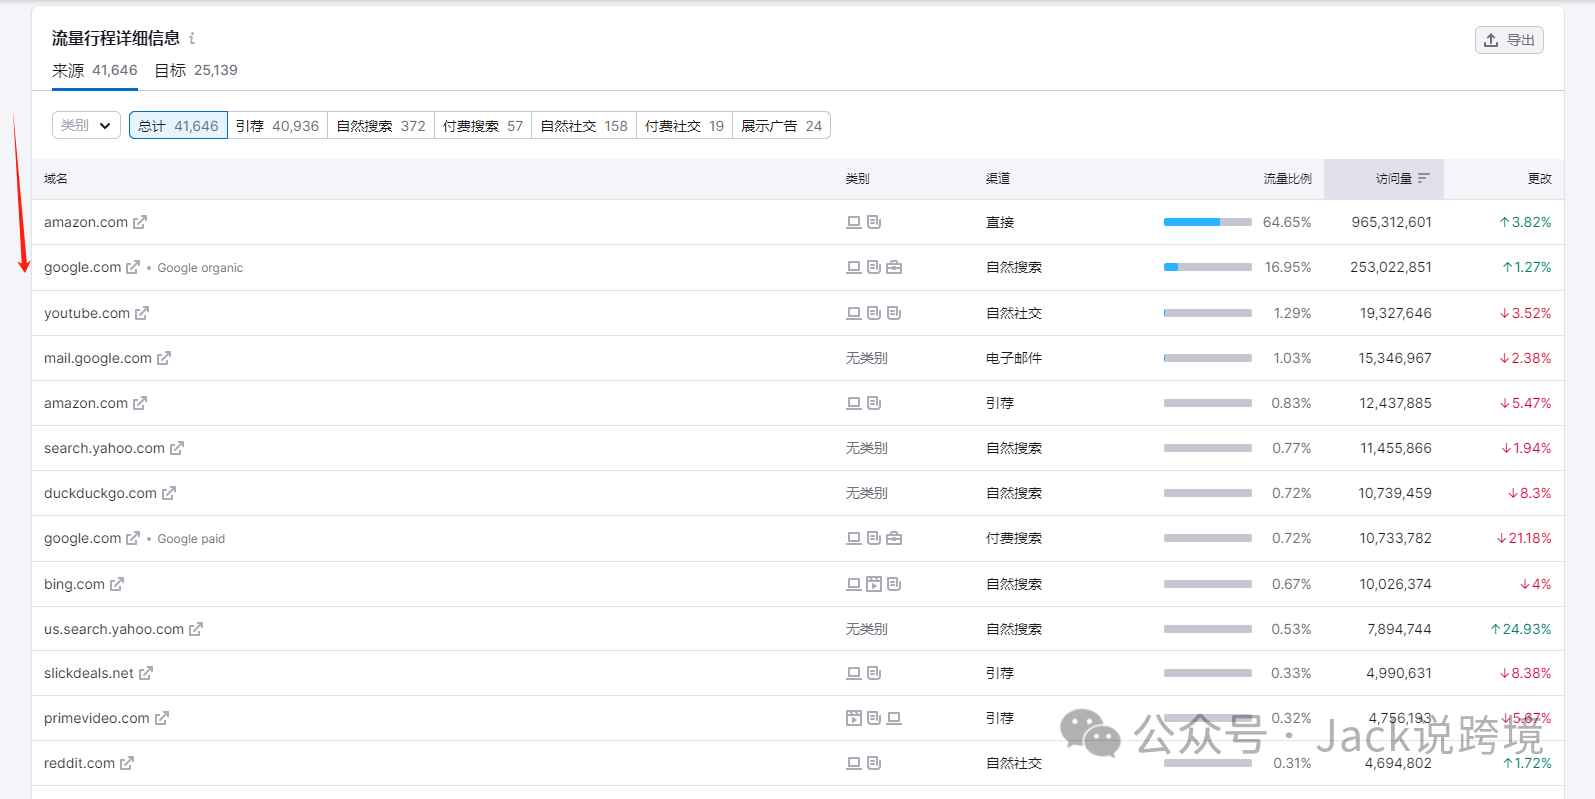Click the 域名 column header
This screenshot has width=1595, height=799.
point(56,178)
